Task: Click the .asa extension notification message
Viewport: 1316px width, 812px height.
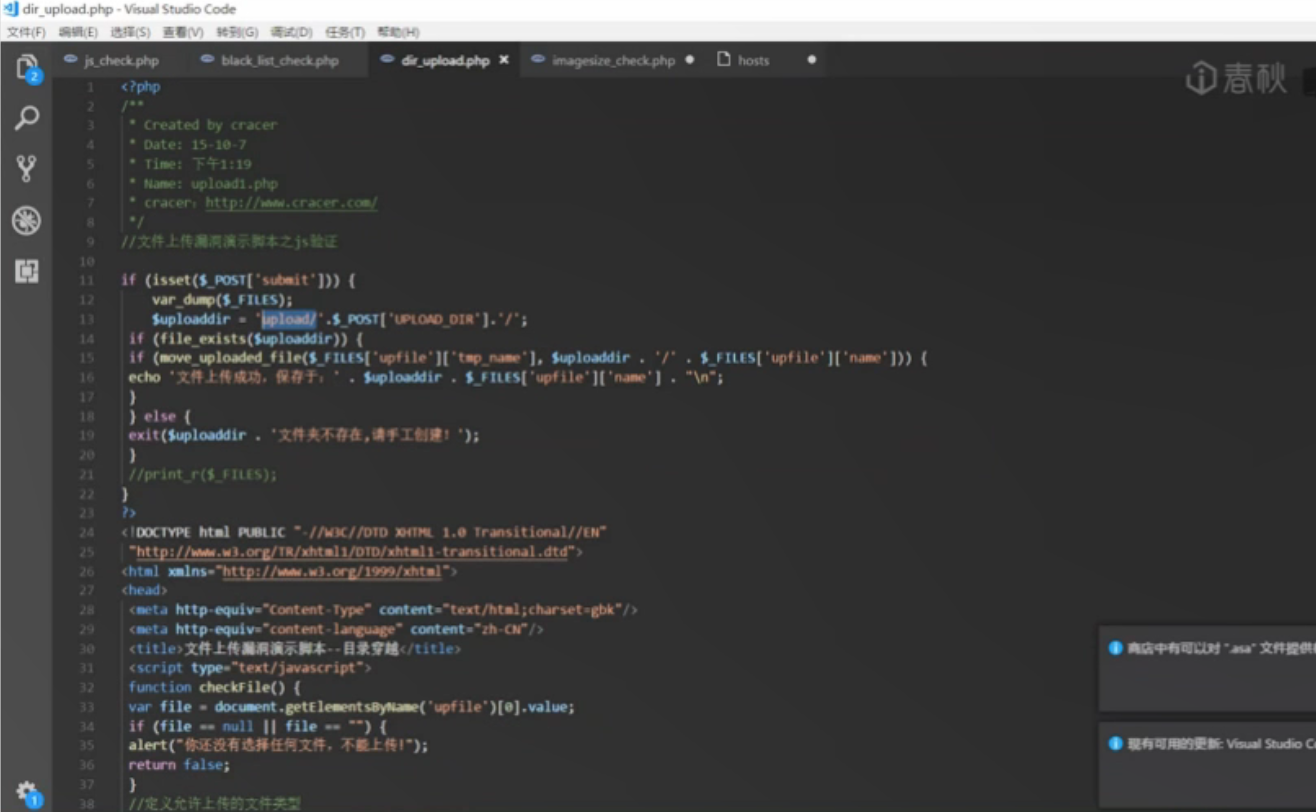Action: [1219, 649]
